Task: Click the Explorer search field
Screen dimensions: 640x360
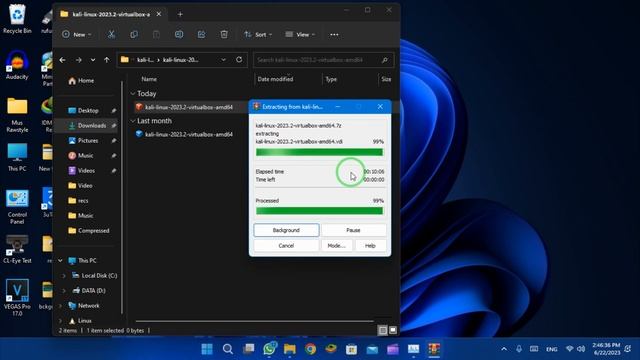Action: click(x=324, y=60)
